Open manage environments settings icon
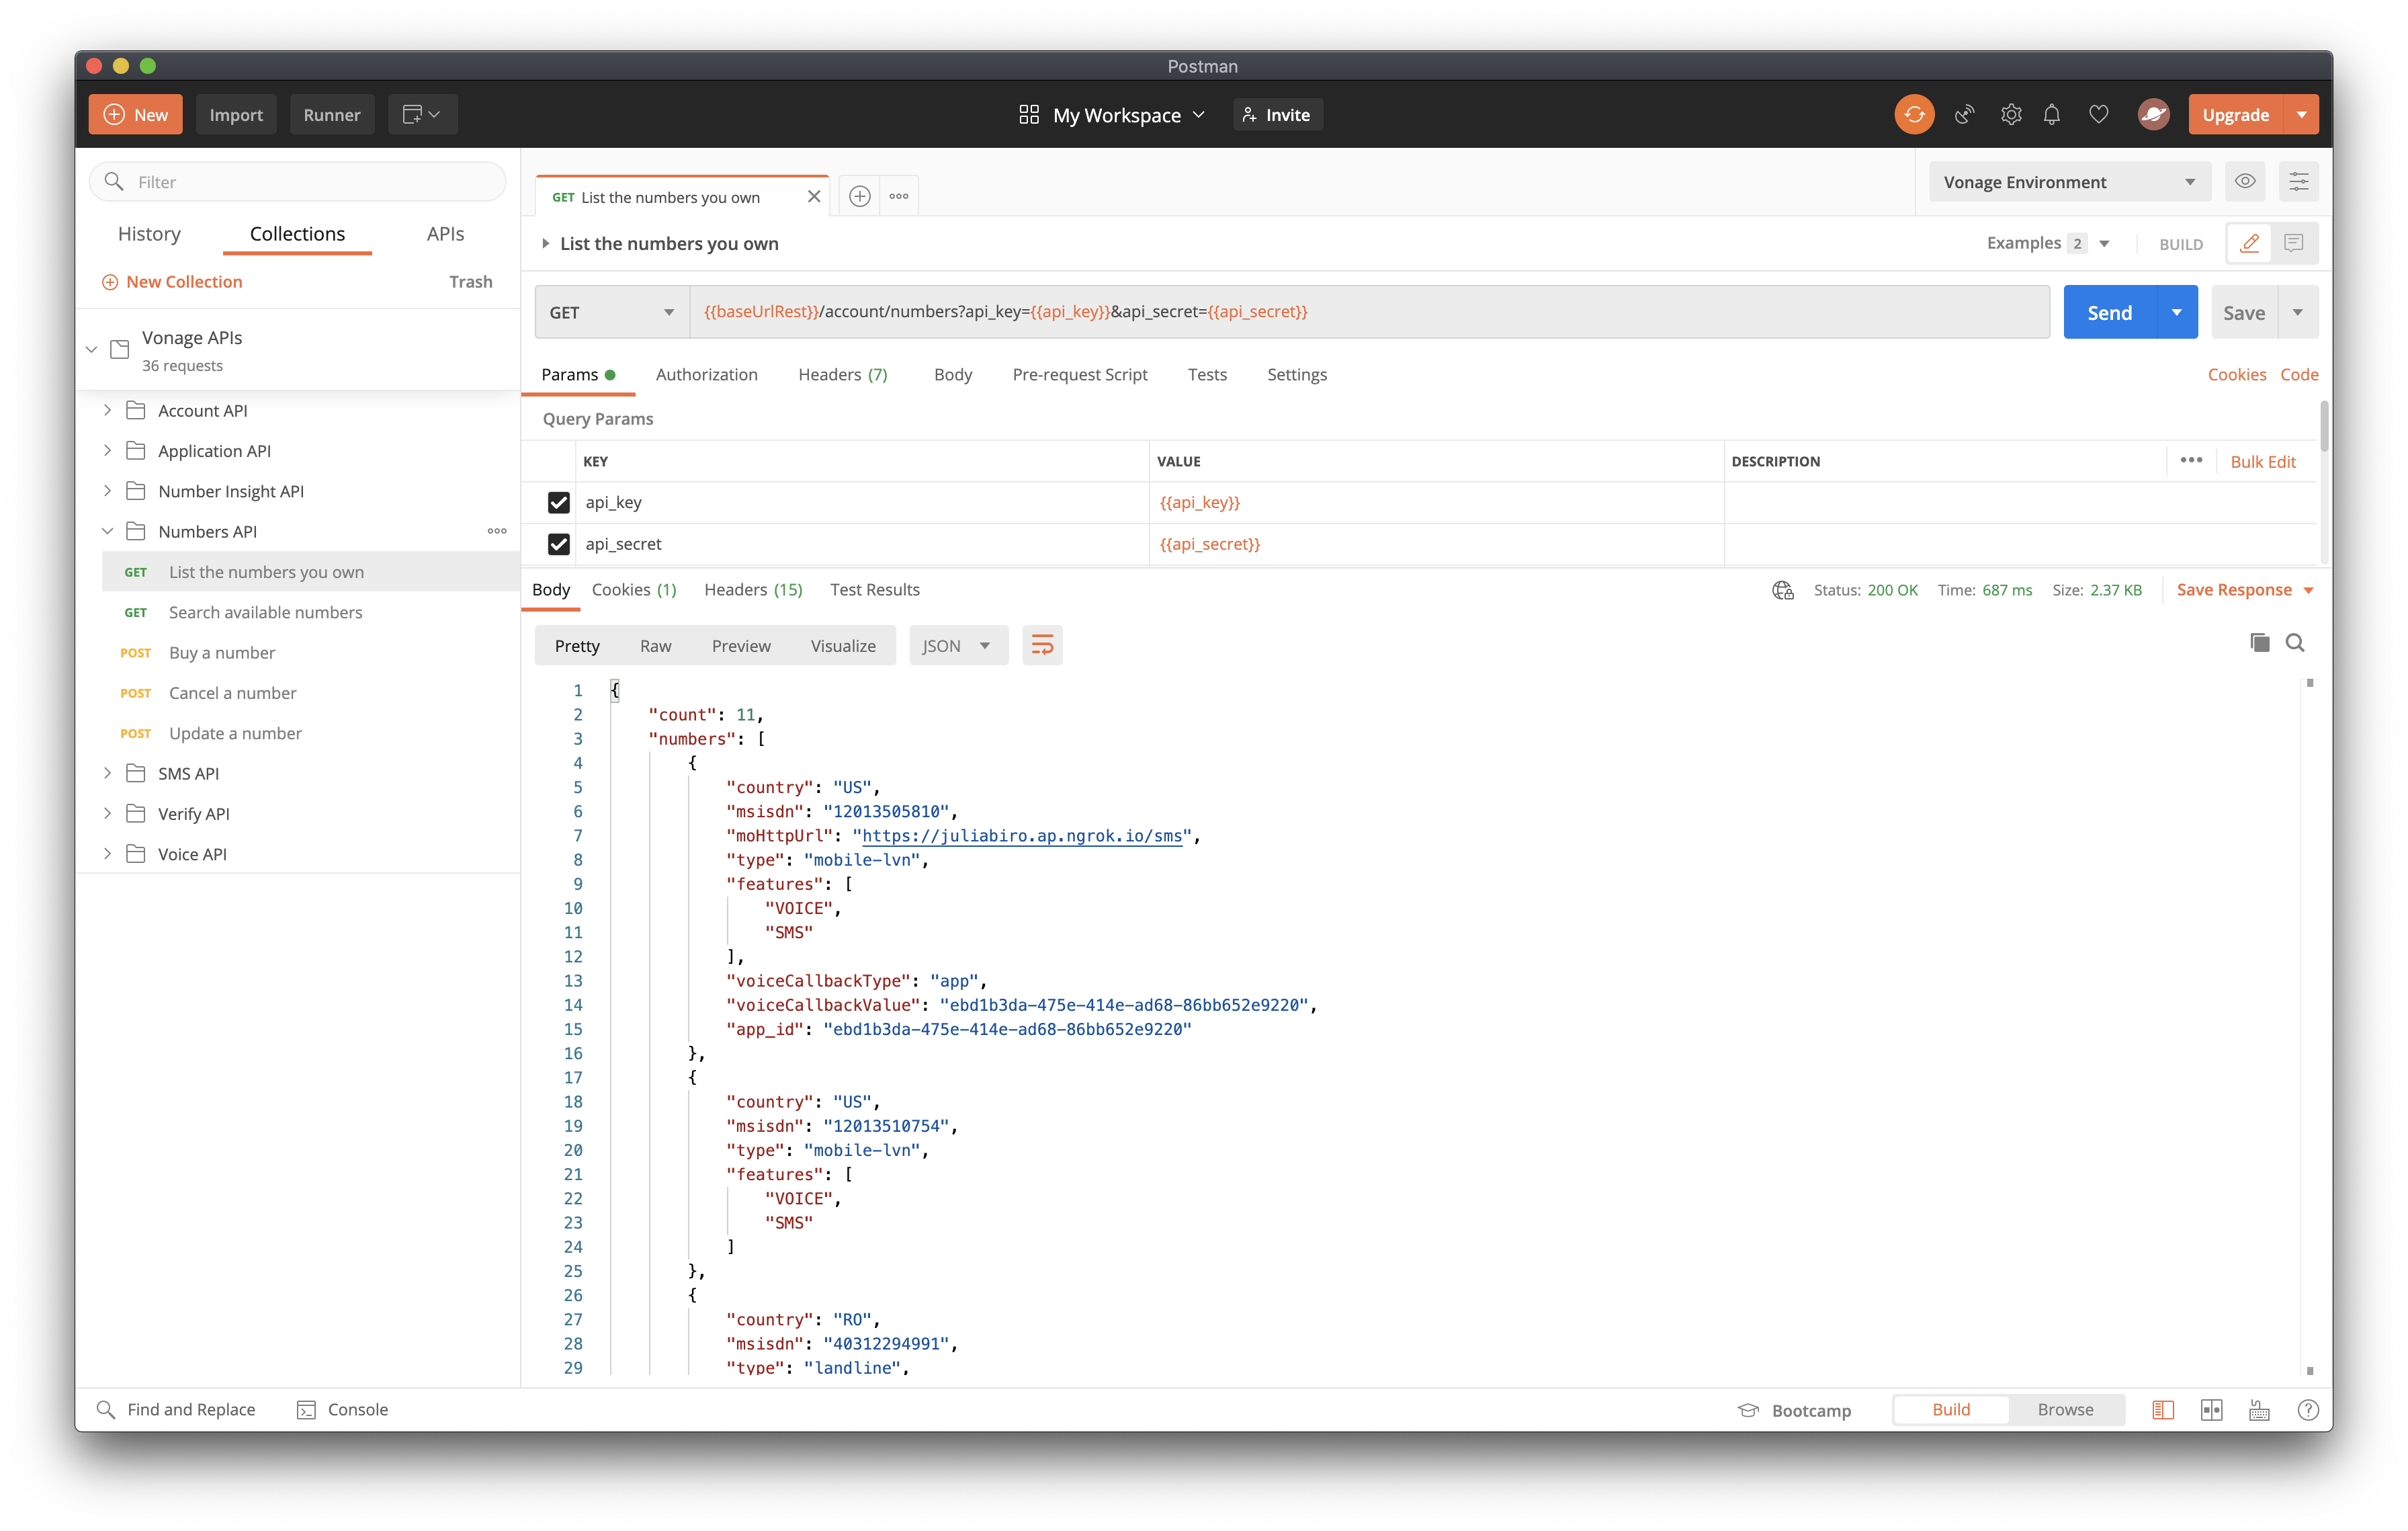2408x1531 pixels. (x=2298, y=182)
